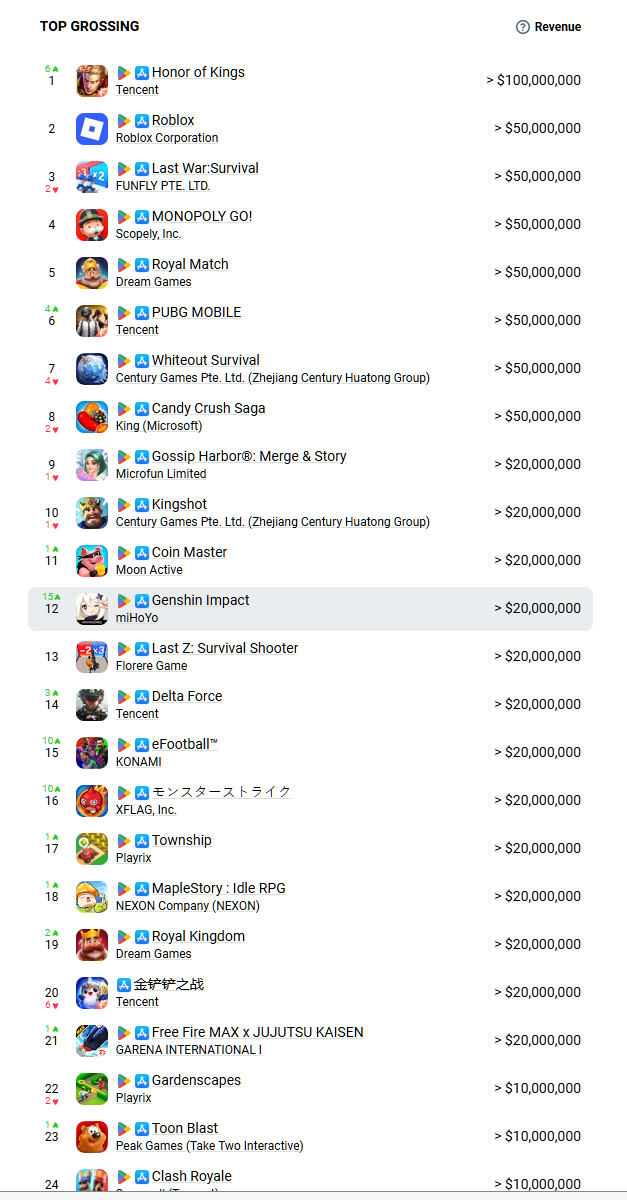Click the Genshin Impact app icon
The height and width of the screenshot is (1200, 627).
click(x=92, y=609)
